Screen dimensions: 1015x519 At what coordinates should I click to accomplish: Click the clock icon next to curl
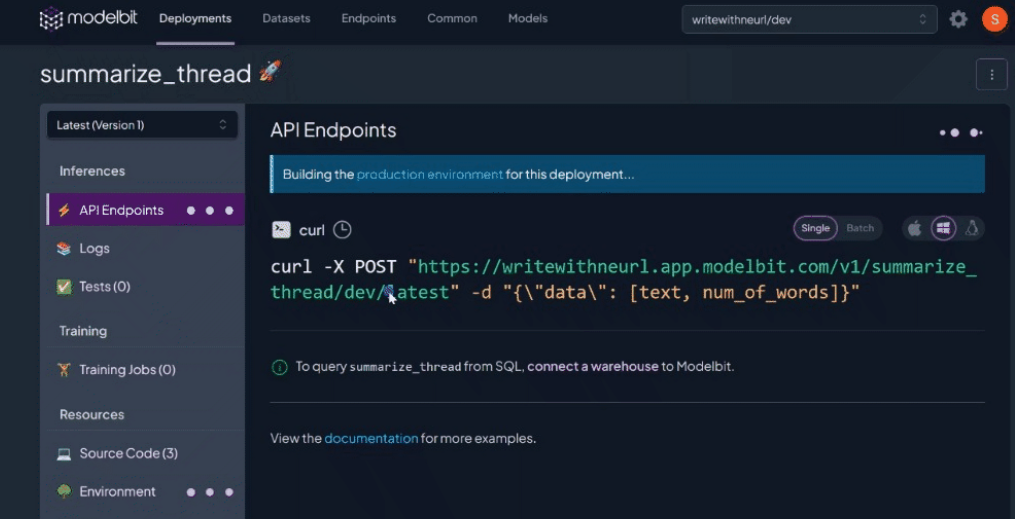click(x=342, y=230)
